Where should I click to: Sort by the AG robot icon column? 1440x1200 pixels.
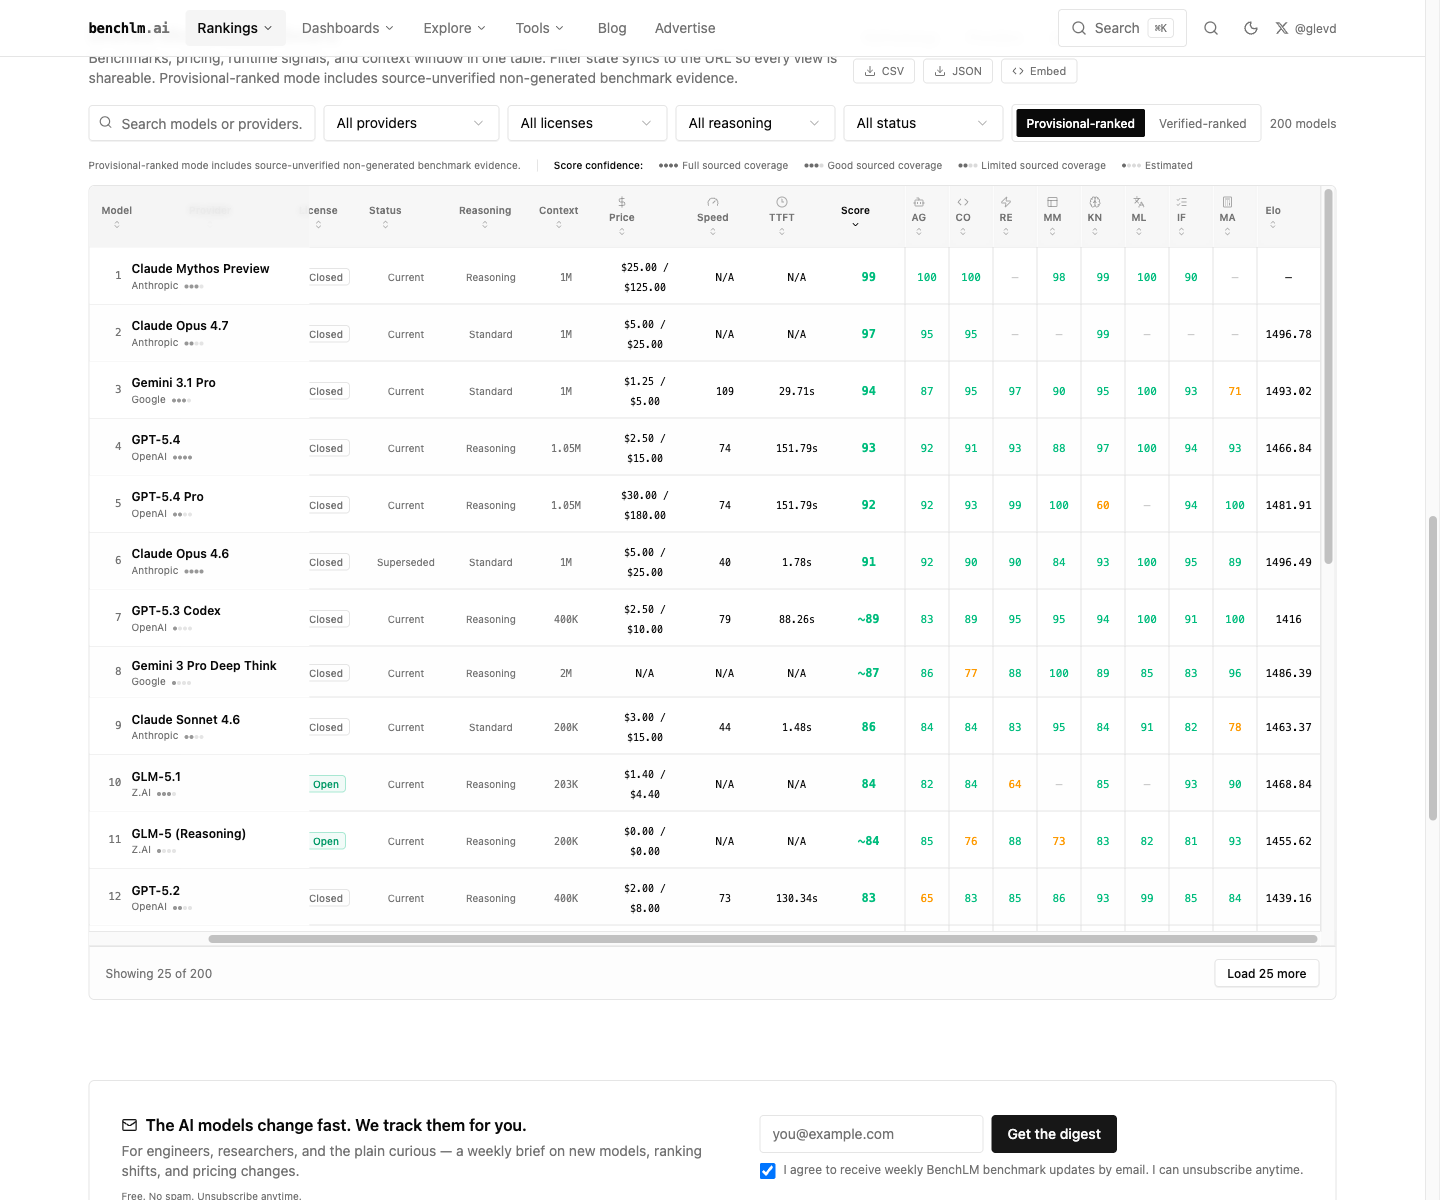[x=918, y=217]
